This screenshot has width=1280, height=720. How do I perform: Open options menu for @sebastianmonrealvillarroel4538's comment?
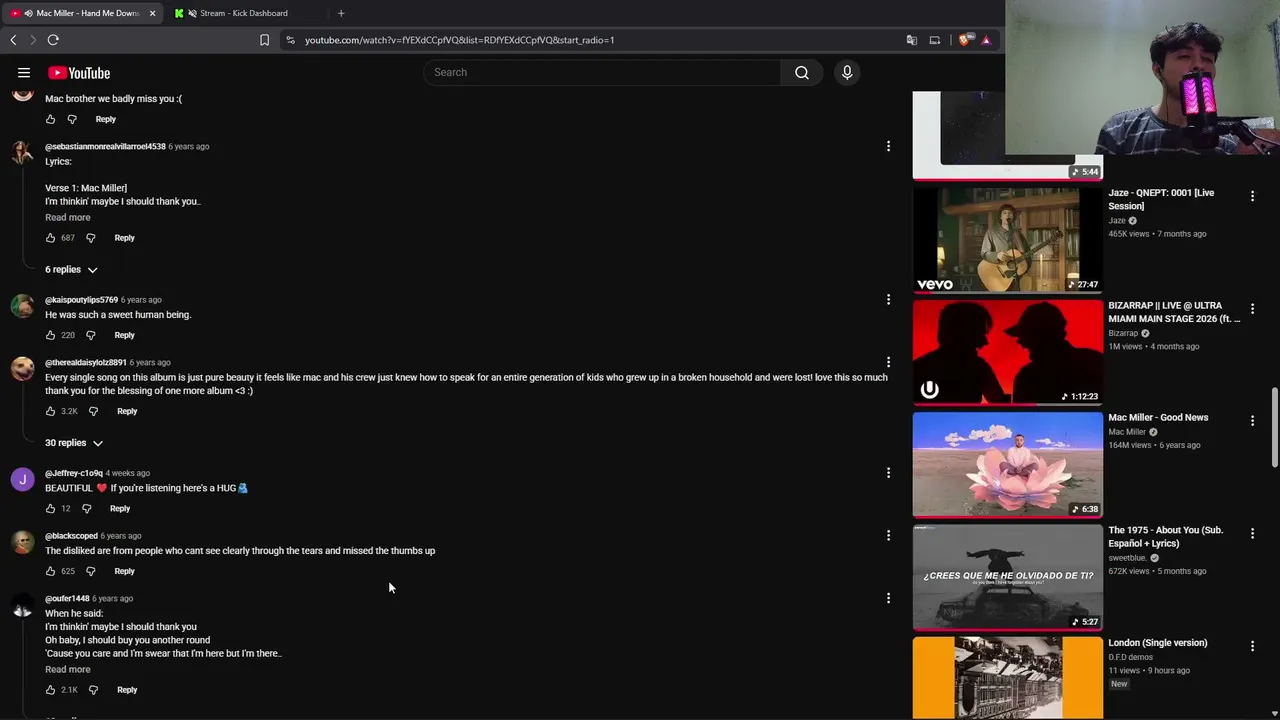pos(888,147)
